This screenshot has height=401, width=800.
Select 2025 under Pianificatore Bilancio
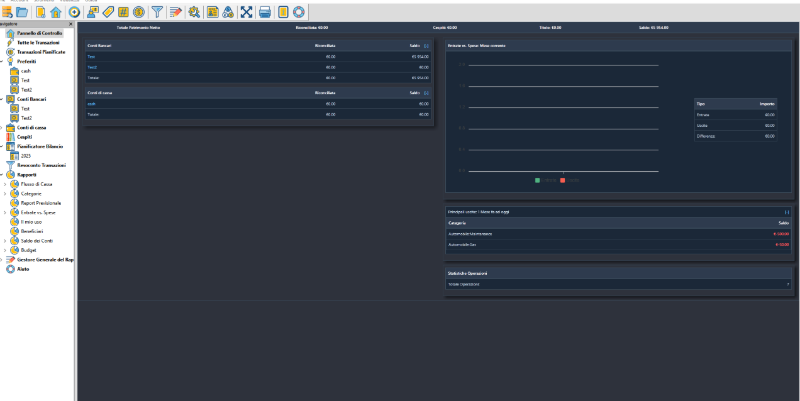[26, 156]
